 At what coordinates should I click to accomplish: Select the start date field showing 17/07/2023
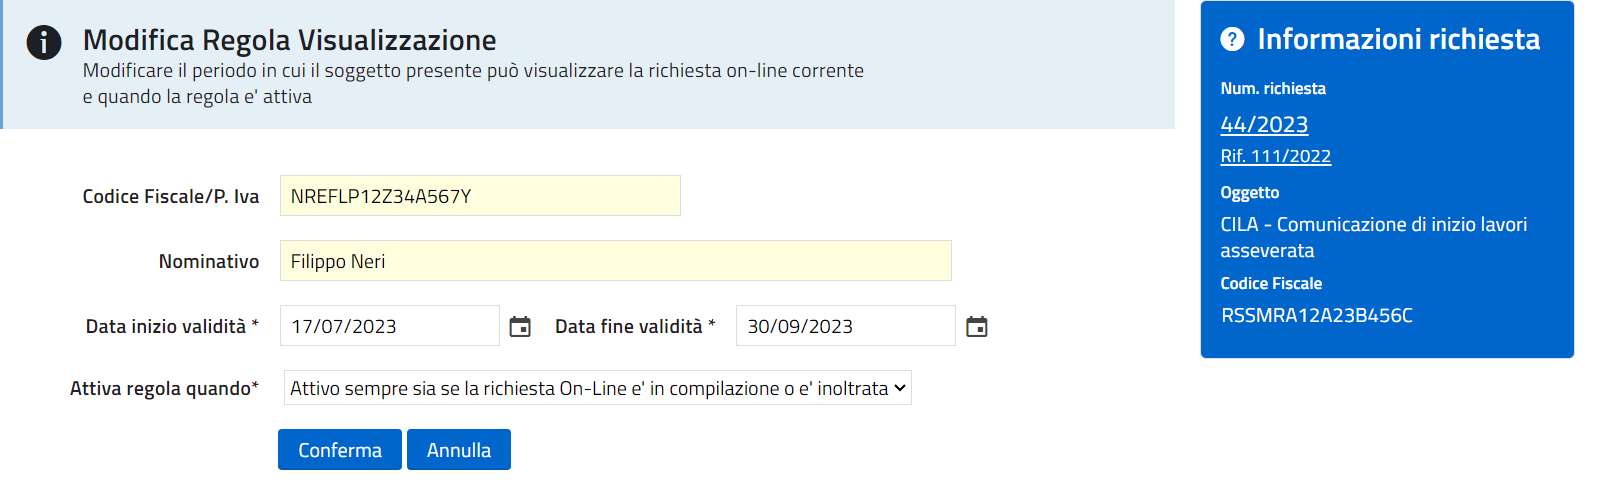[x=389, y=326]
